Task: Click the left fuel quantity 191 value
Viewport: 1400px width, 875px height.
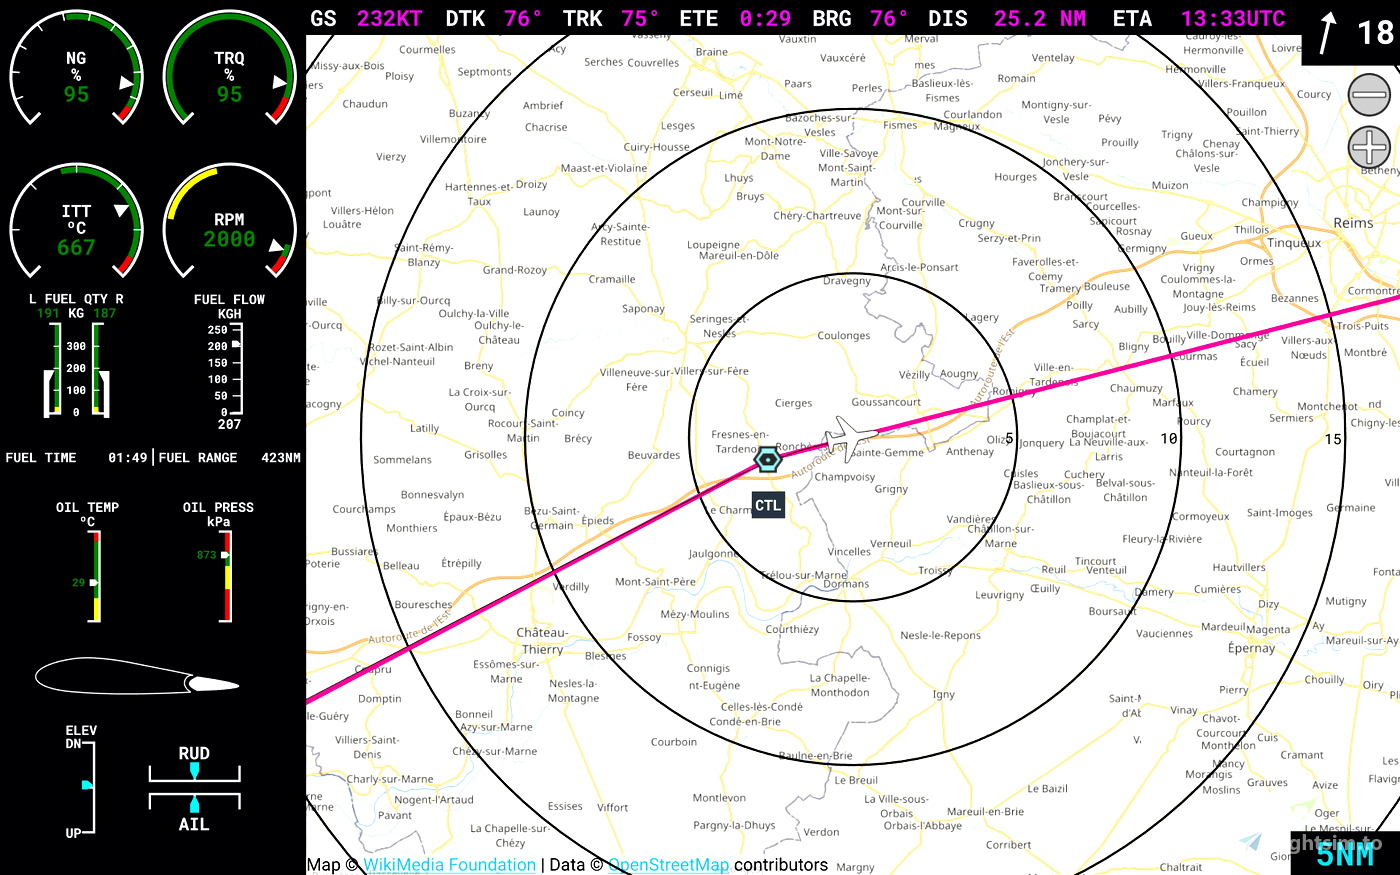Action: click(48, 313)
